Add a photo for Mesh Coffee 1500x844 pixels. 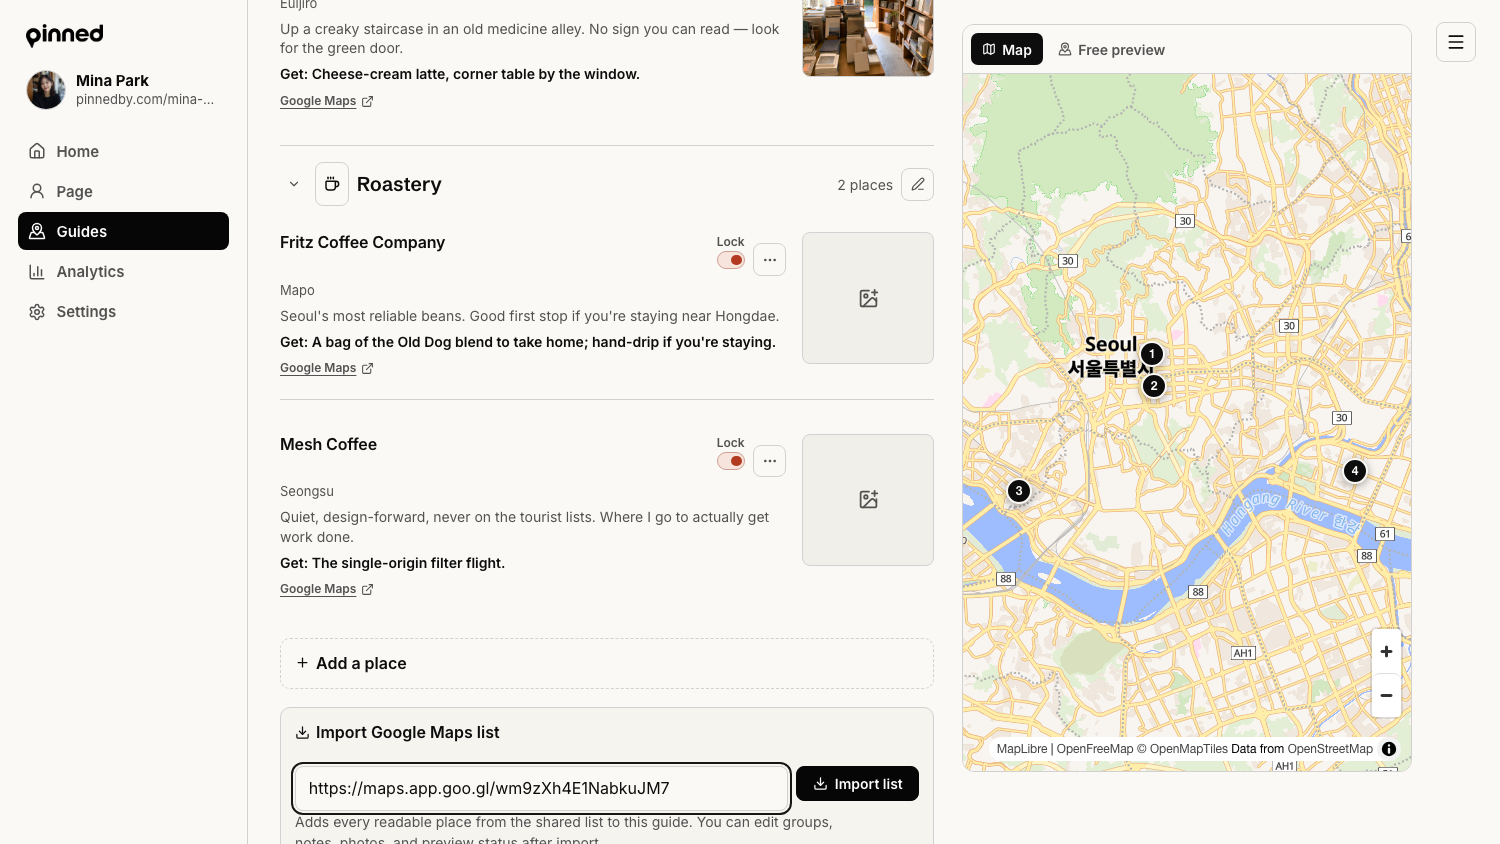pos(868,500)
